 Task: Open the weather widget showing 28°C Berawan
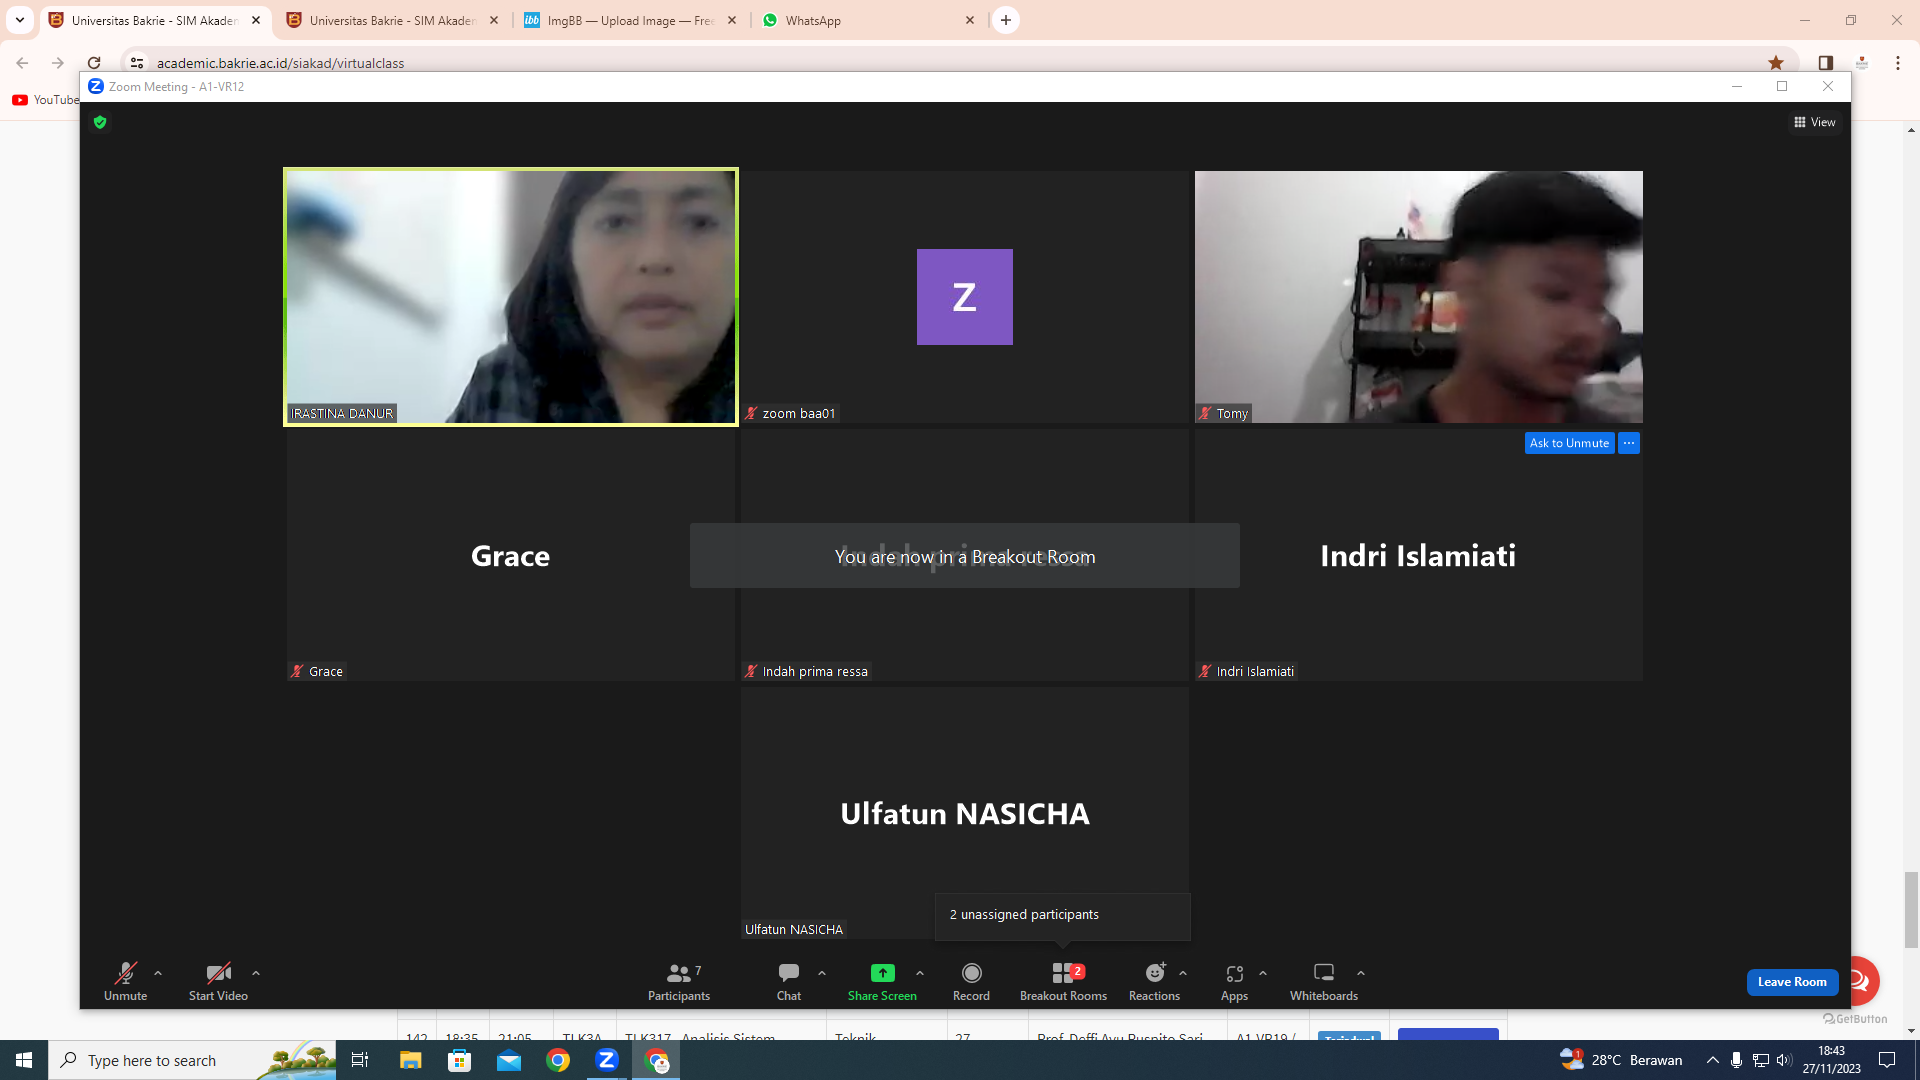[x=1621, y=1060]
